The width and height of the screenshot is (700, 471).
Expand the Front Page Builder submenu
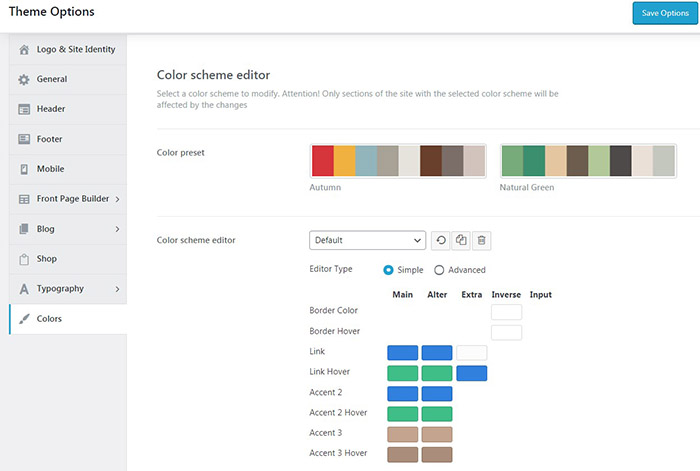pyautogui.click(x=117, y=199)
